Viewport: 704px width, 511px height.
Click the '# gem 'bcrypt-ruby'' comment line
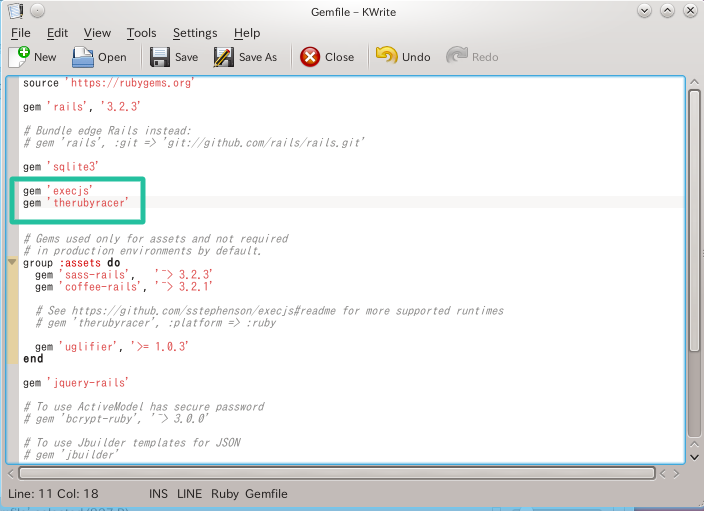point(116,419)
